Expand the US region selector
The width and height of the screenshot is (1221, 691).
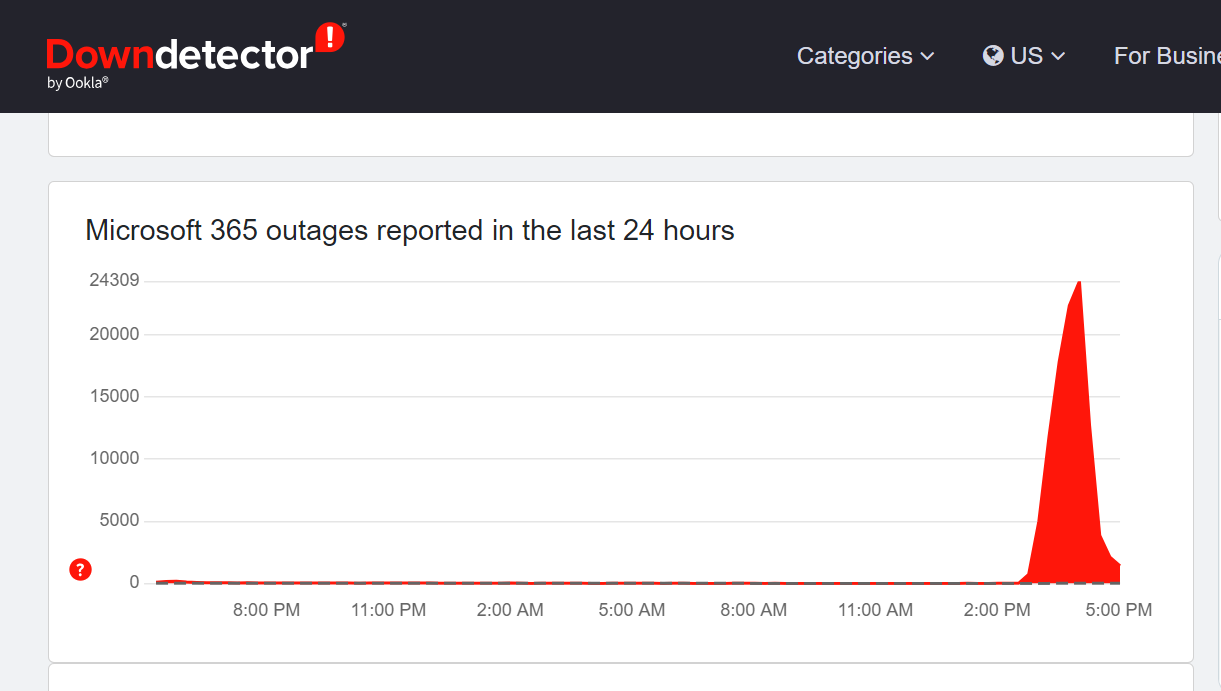coord(1024,56)
